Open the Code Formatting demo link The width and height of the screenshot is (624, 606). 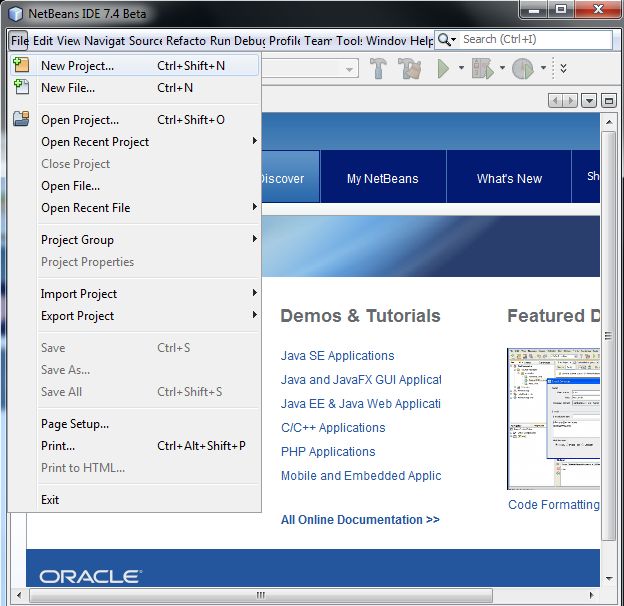pos(554,505)
